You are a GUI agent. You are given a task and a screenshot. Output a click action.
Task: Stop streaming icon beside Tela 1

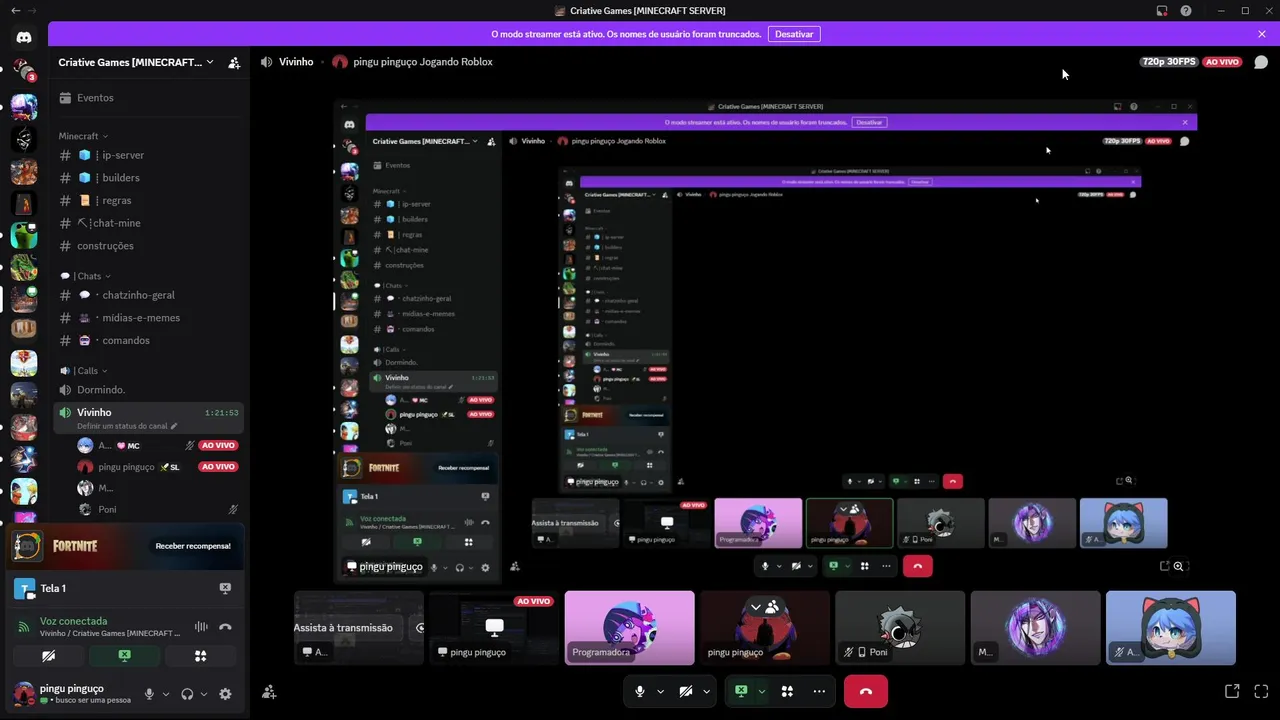click(x=225, y=588)
